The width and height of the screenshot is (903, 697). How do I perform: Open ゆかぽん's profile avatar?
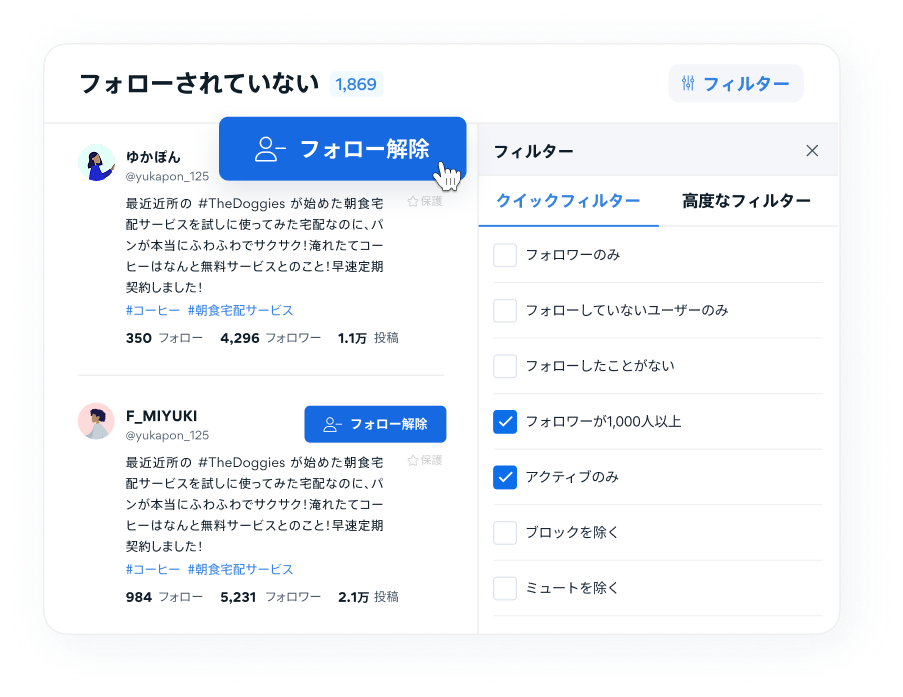pyautogui.click(x=96, y=162)
